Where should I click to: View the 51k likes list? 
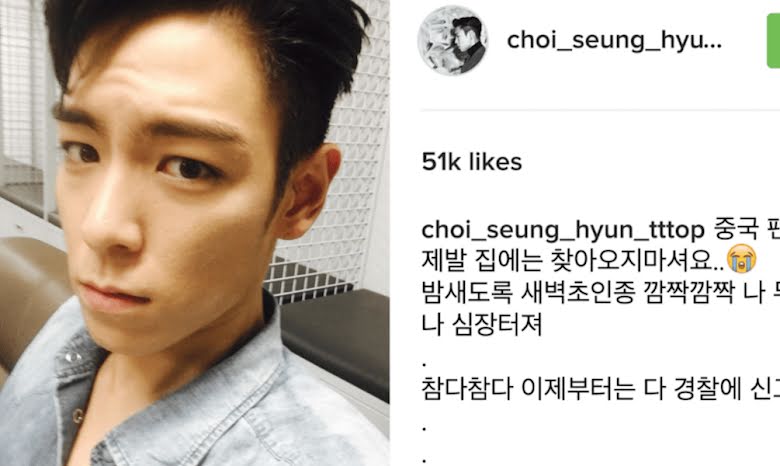[472, 162]
